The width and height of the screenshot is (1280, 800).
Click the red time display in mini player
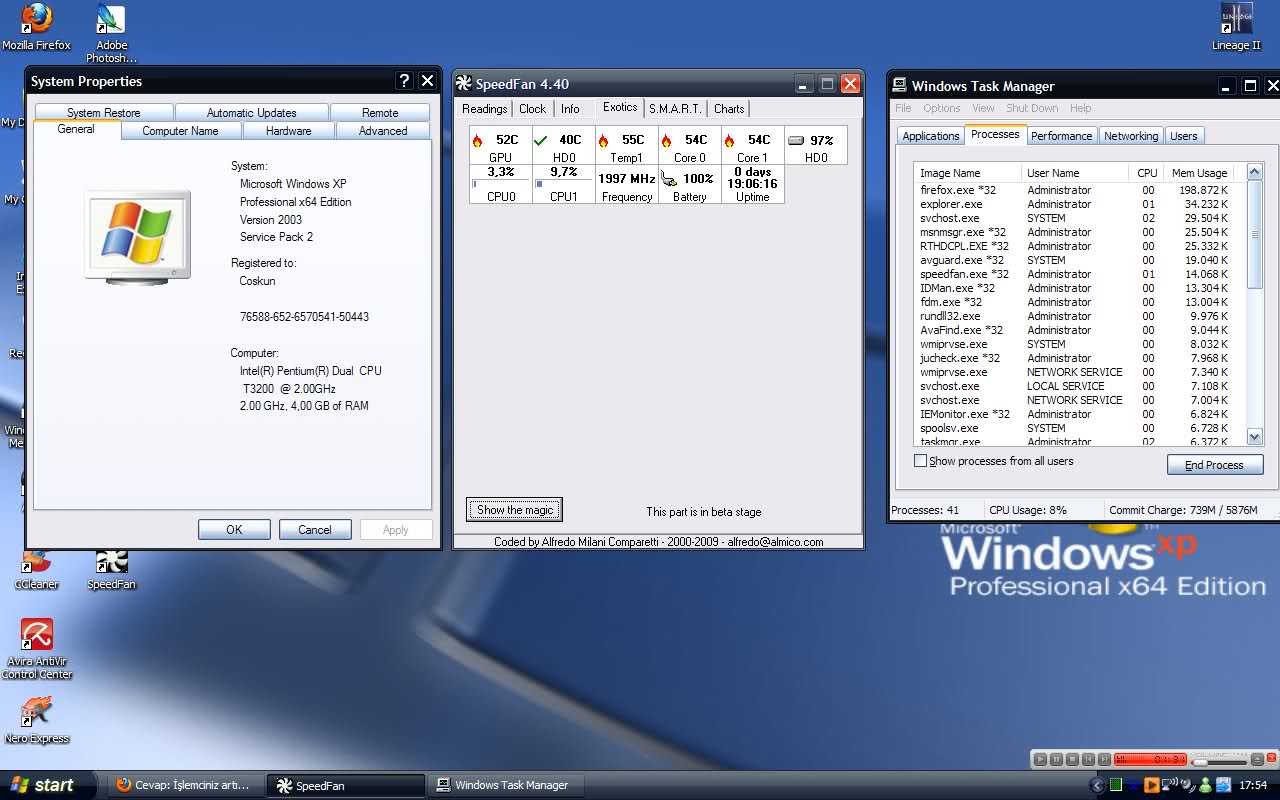pos(1150,759)
